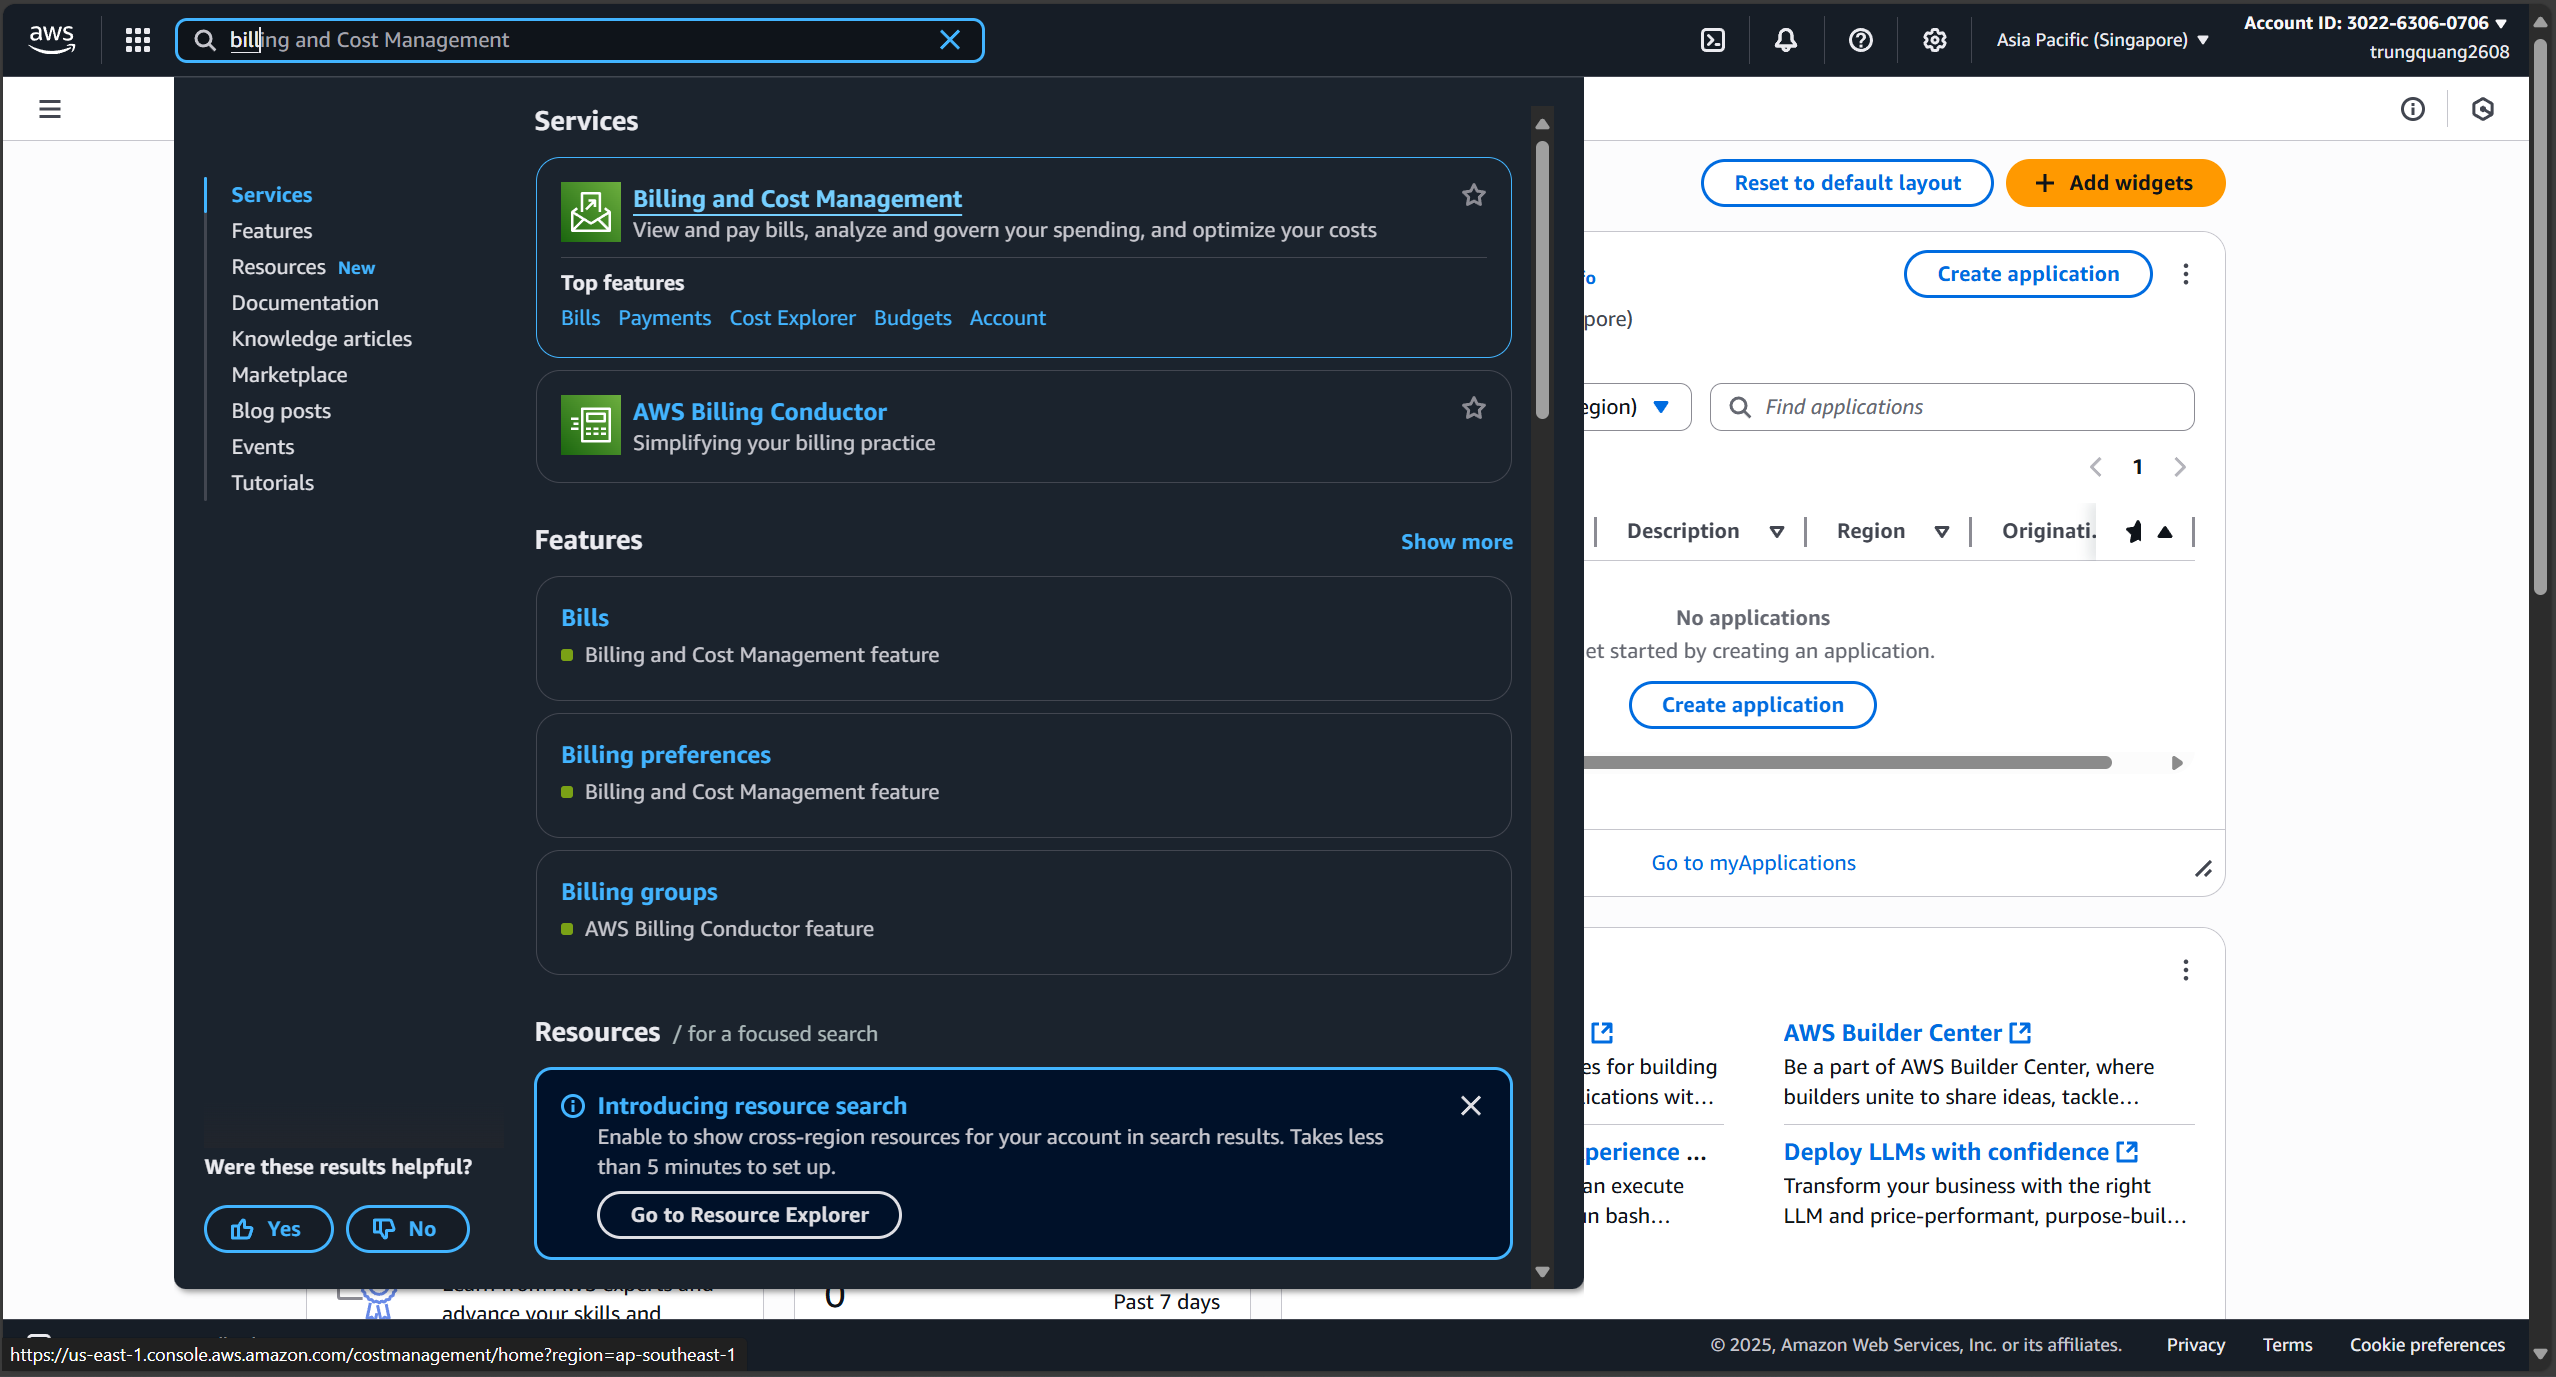Image resolution: width=2556 pixels, height=1377 pixels.
Task: Select the Knowledge articles category
Action: point(322,339)
